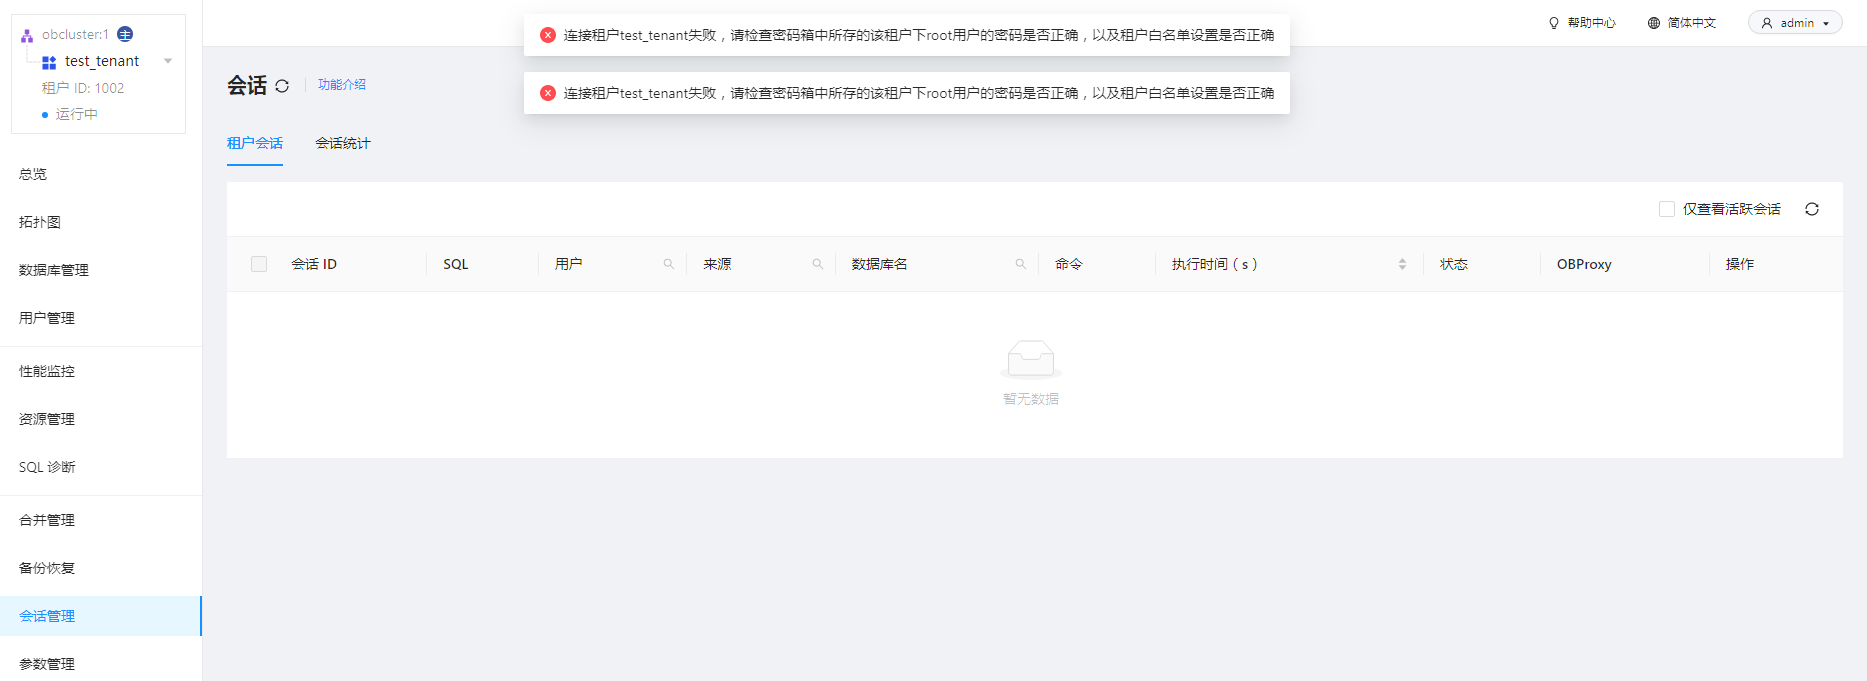Open the 功能介绍 link
Viewport: 1867px width, 681px height.
coord(342,85)
